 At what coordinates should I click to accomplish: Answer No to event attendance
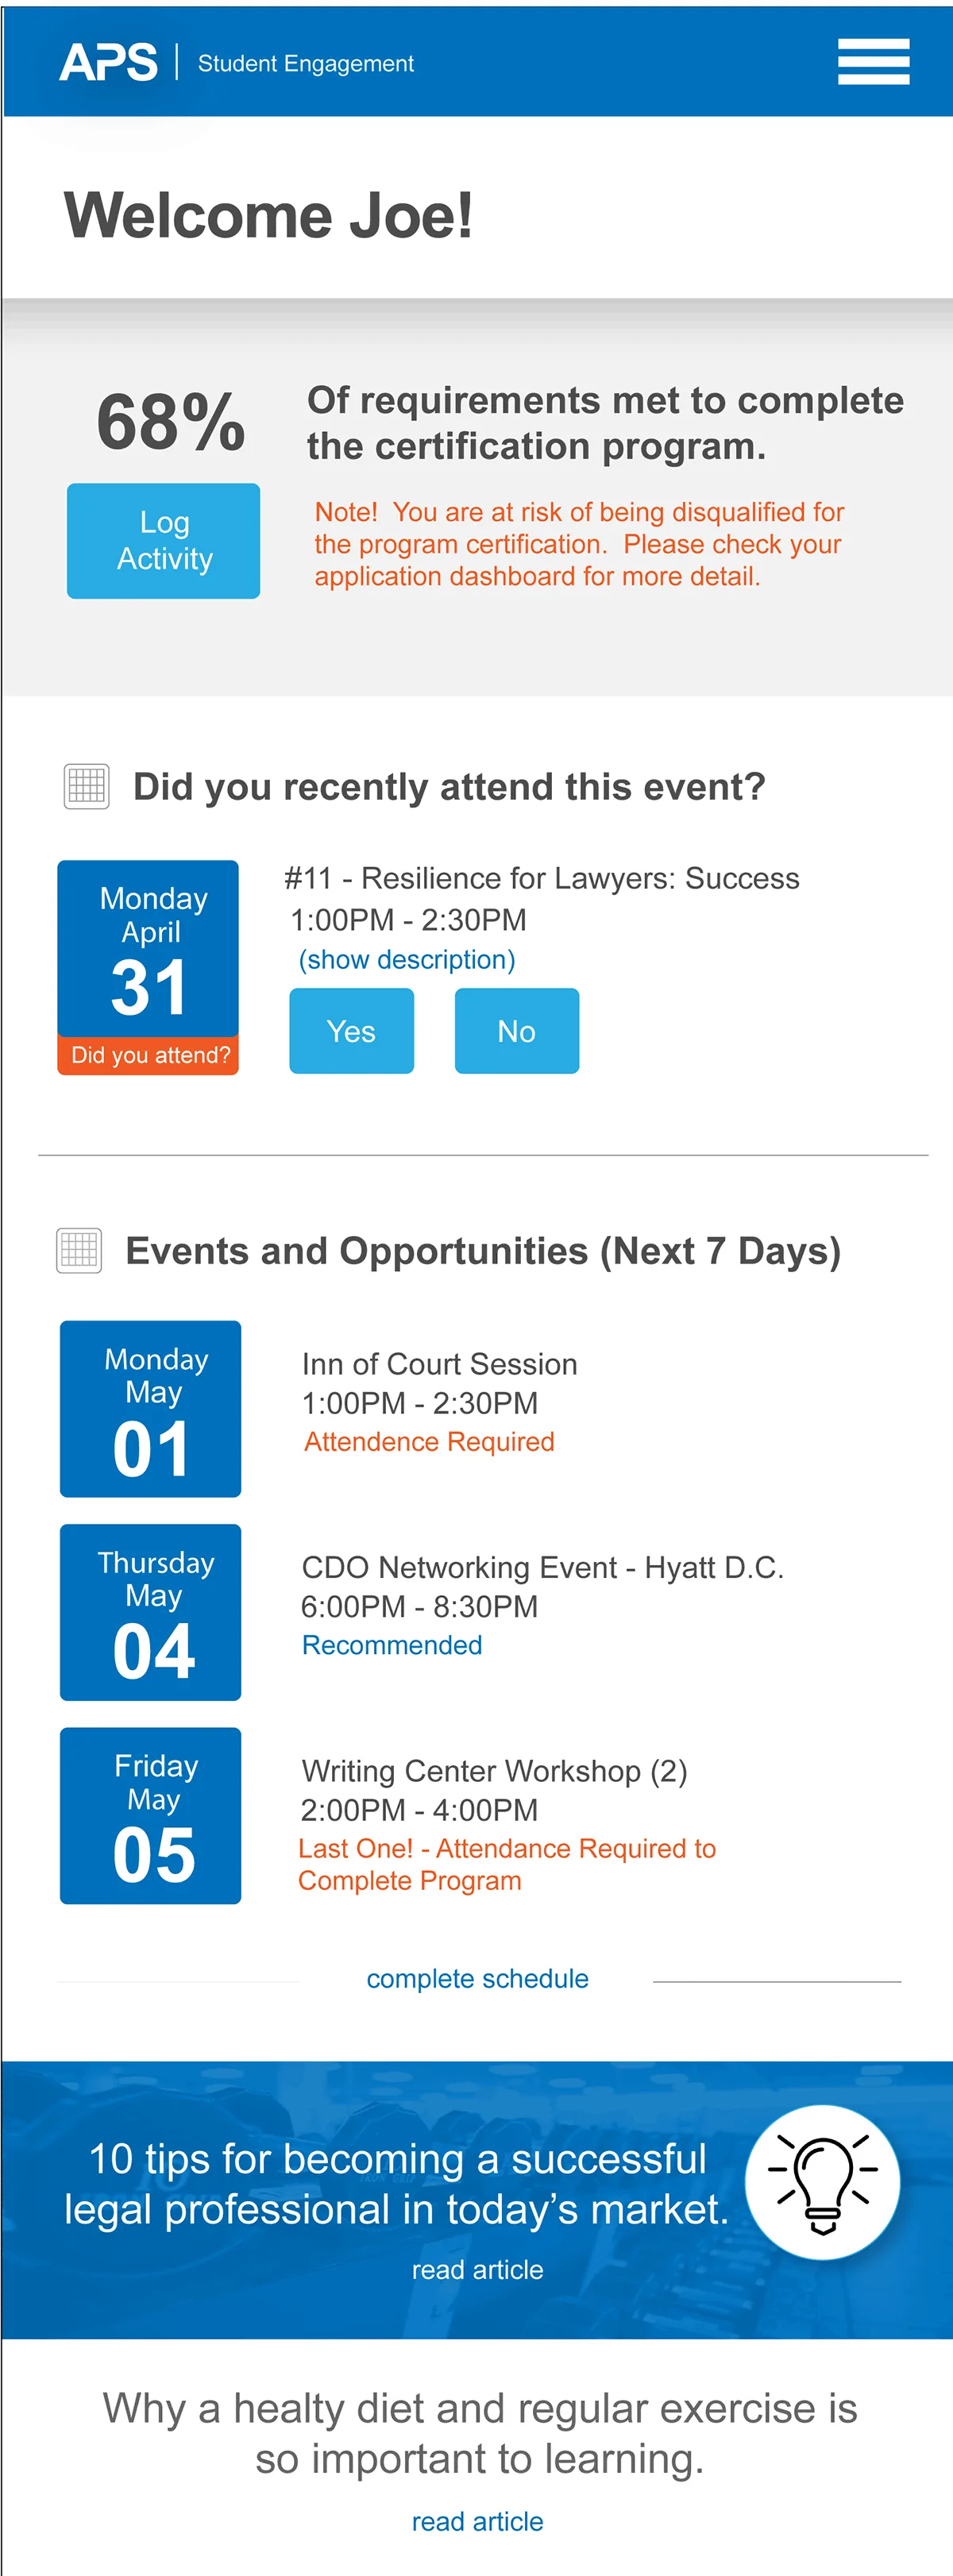516,1031
